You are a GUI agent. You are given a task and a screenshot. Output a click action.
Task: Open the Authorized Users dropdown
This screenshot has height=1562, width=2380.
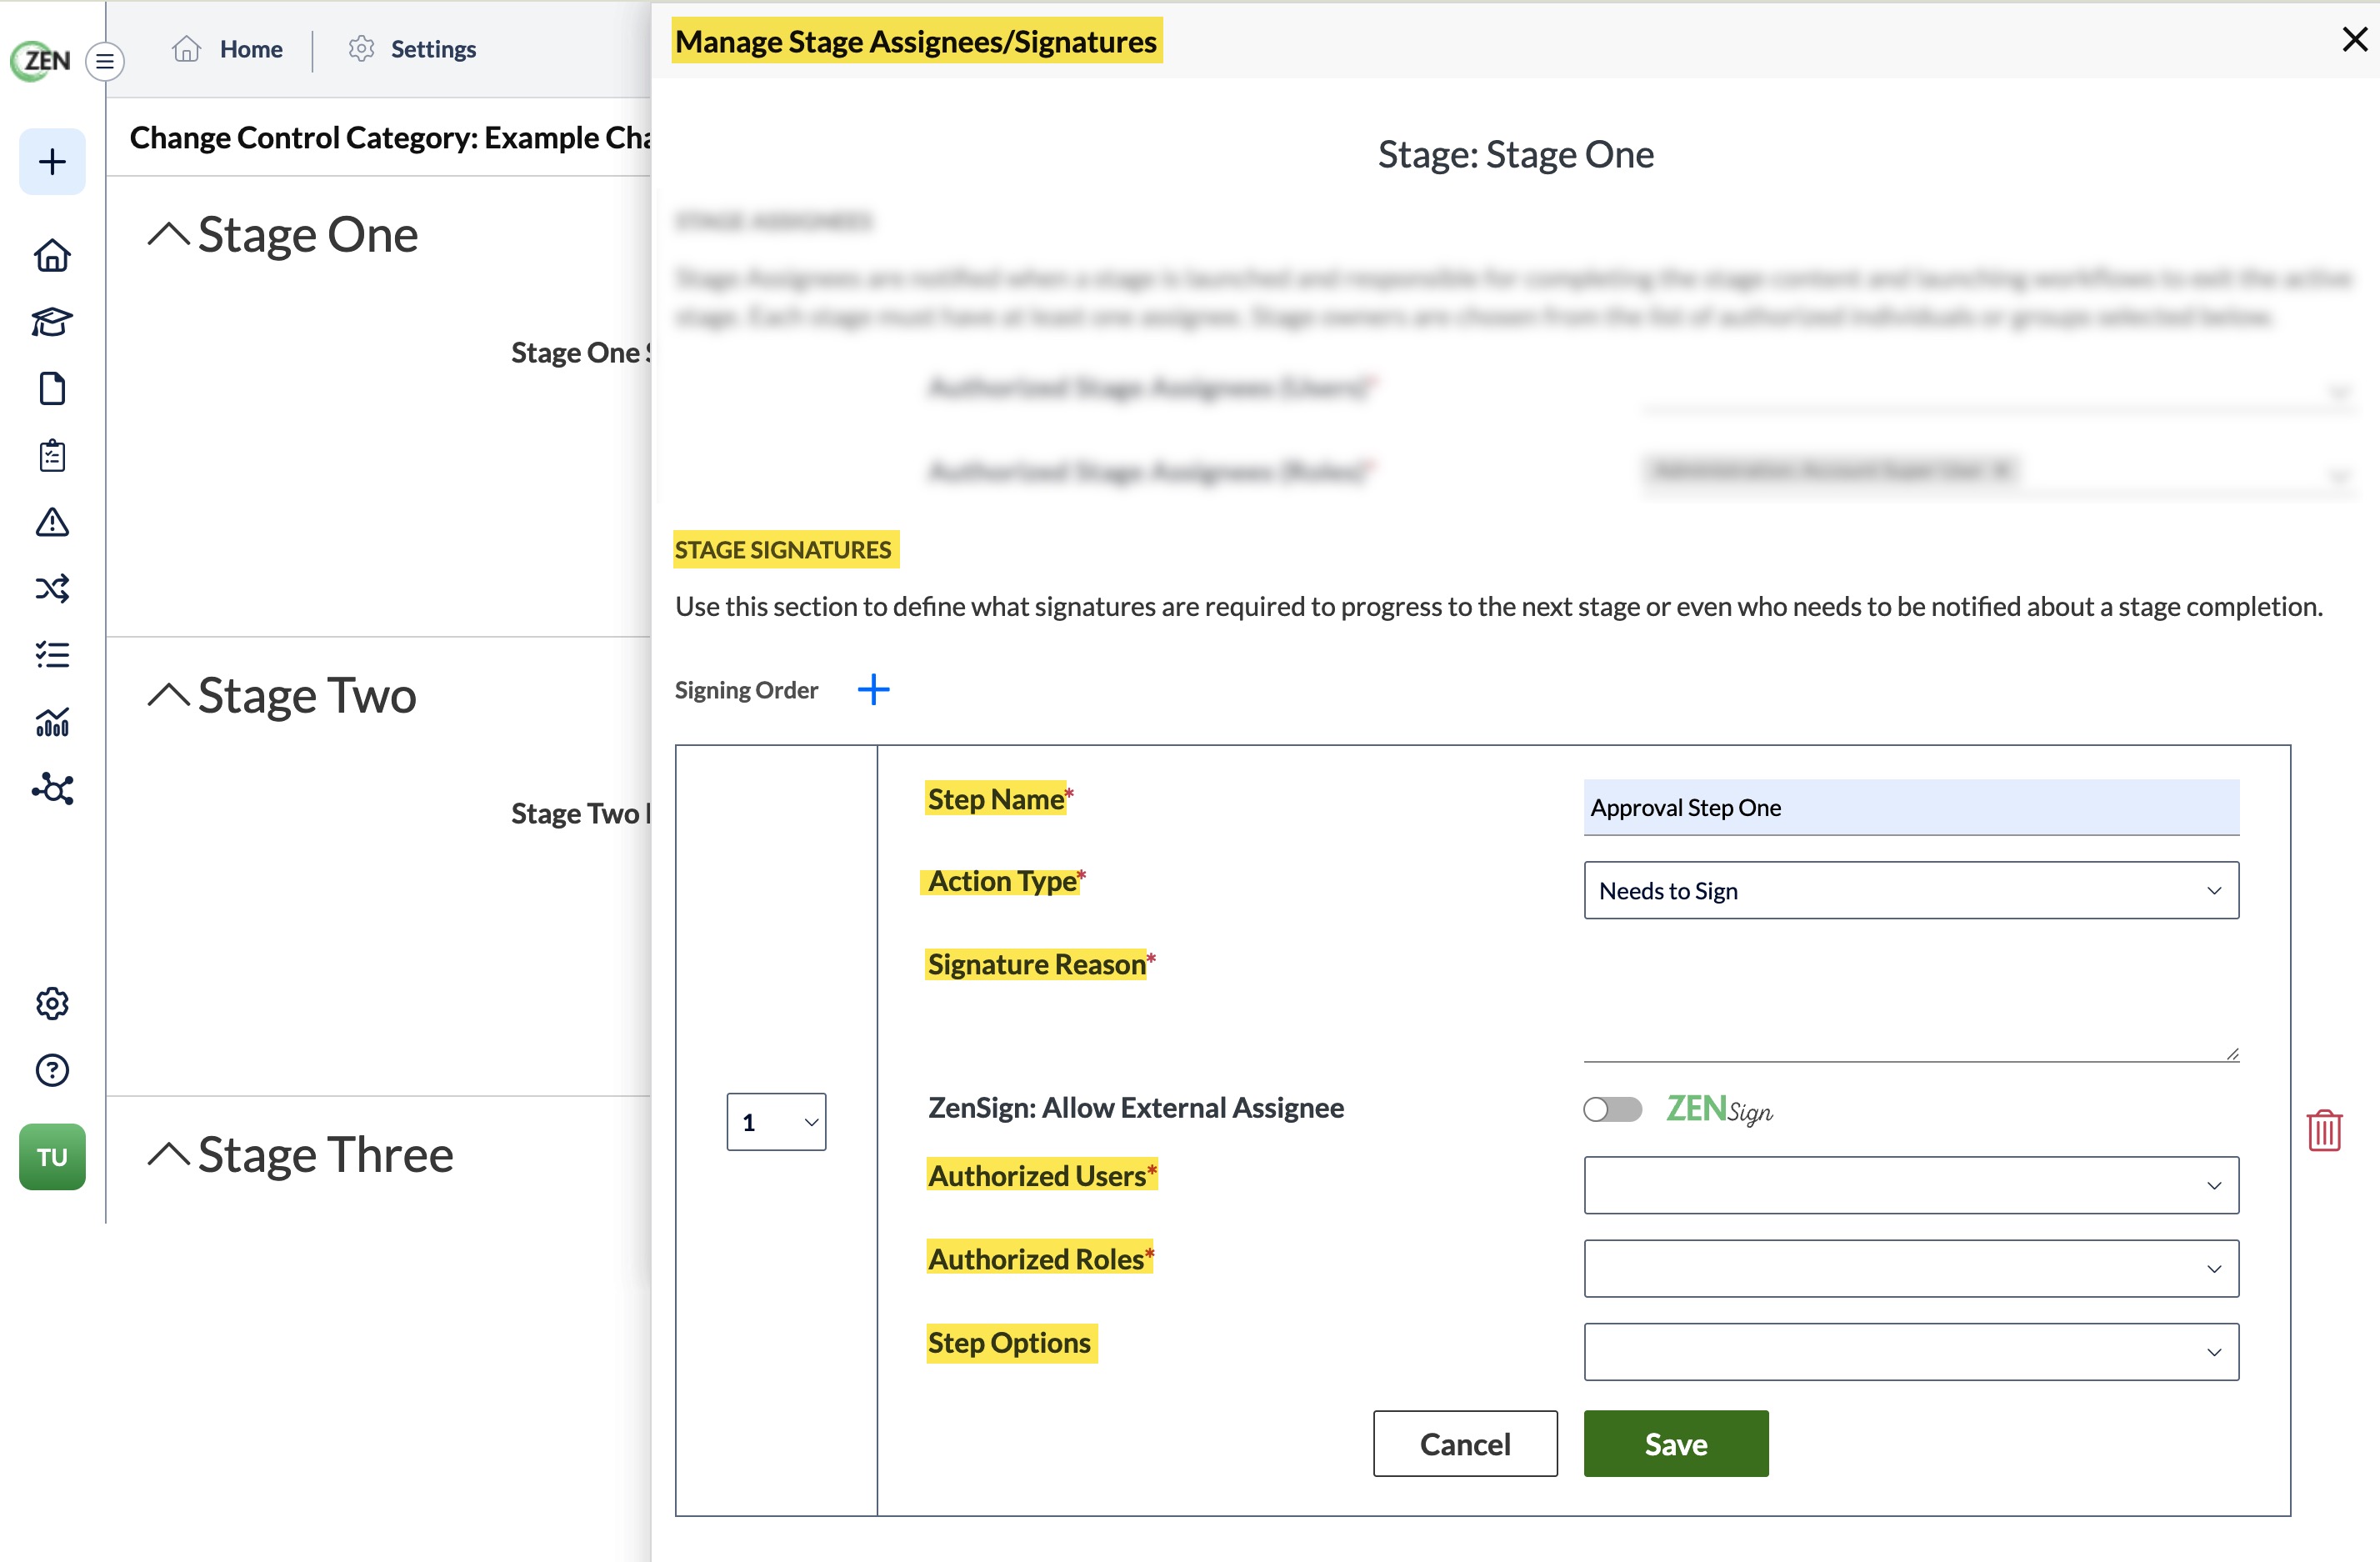[x=1911, y=1185]
